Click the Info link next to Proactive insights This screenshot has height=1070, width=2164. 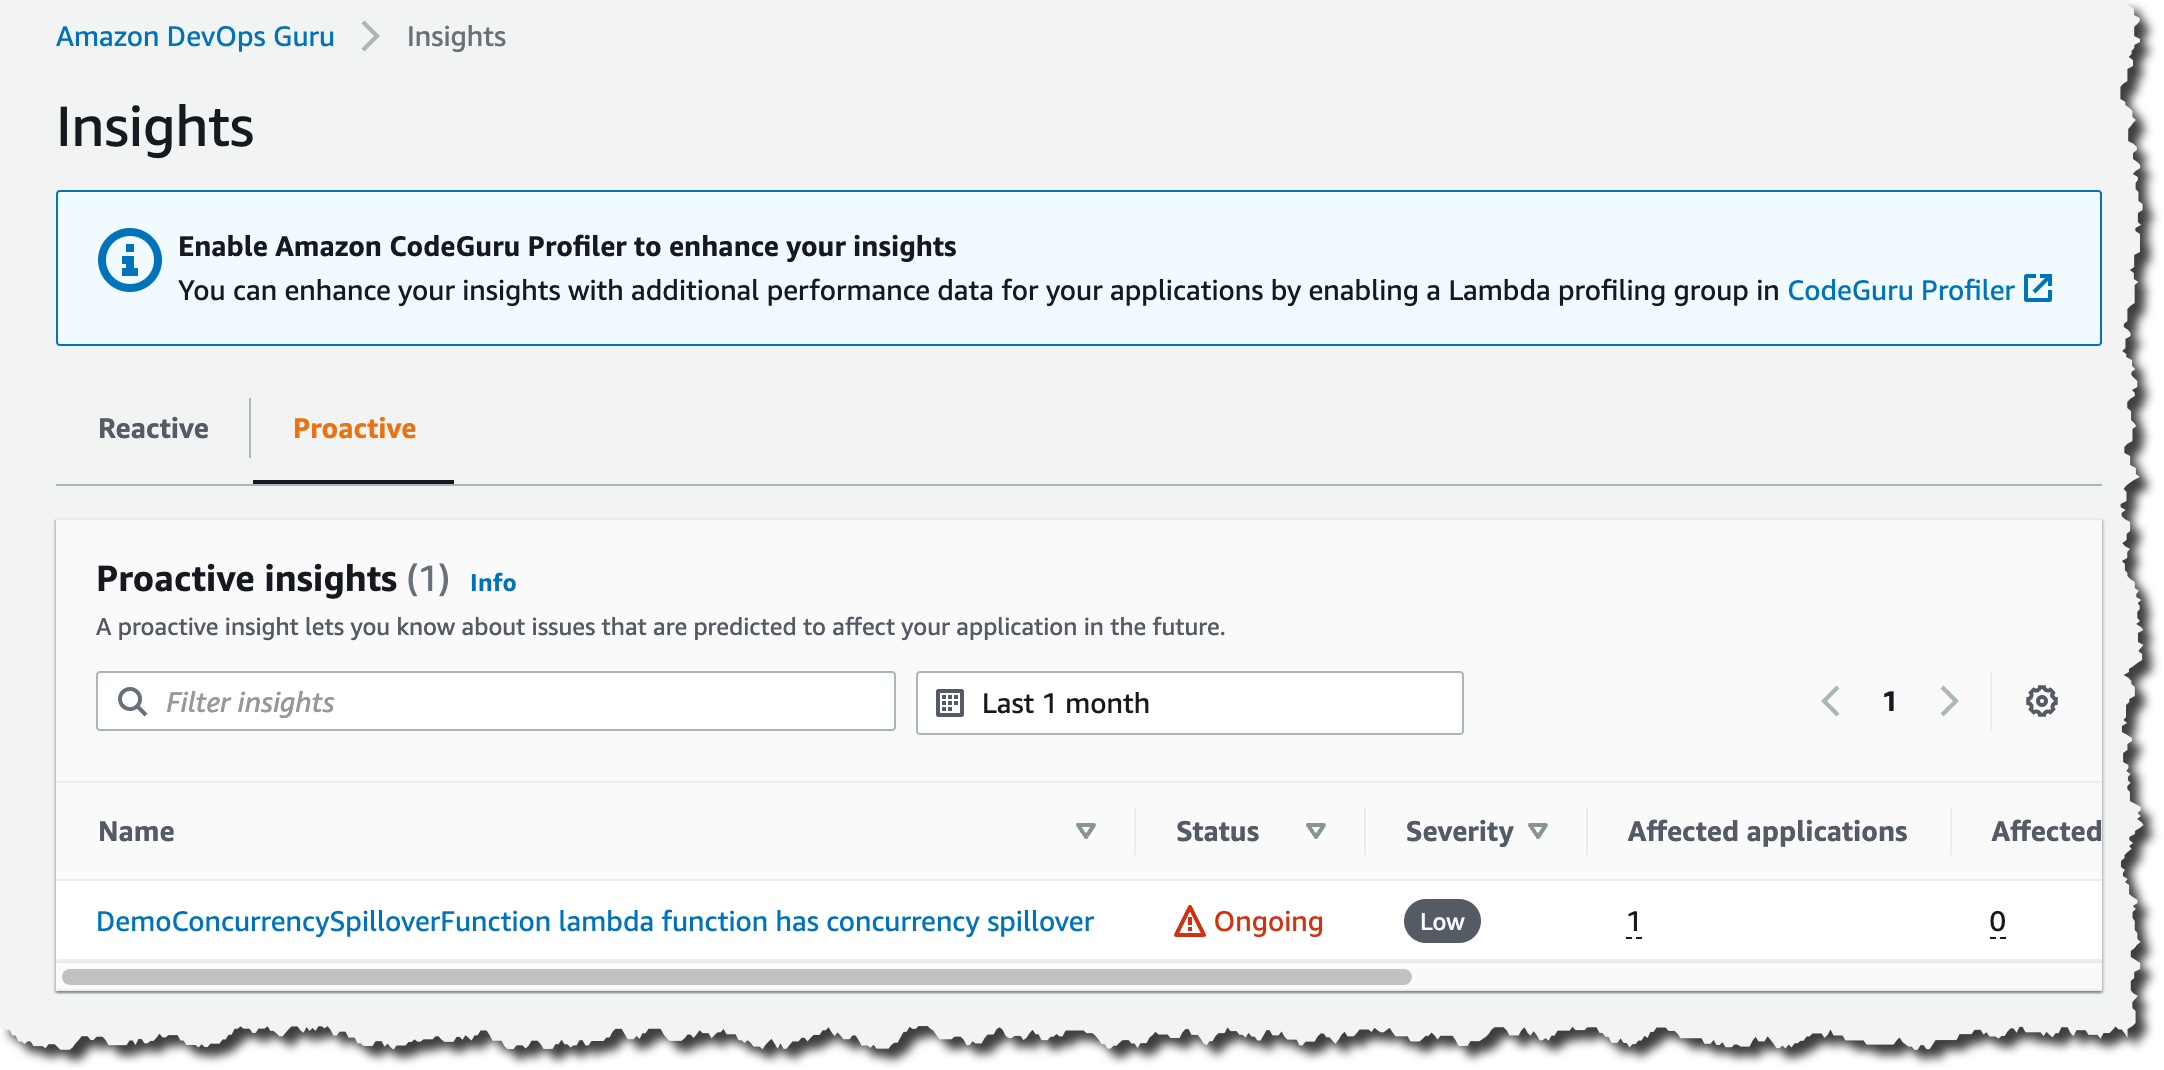point(493,582)
